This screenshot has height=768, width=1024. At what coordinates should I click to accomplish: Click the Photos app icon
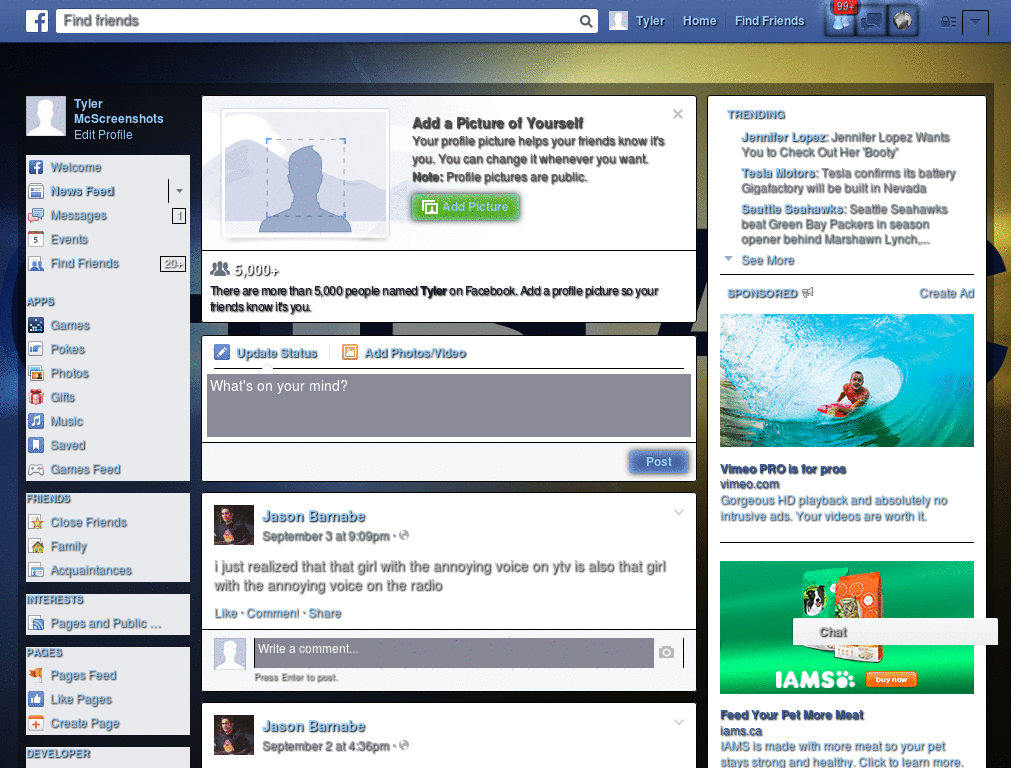(x=36, y=374)
